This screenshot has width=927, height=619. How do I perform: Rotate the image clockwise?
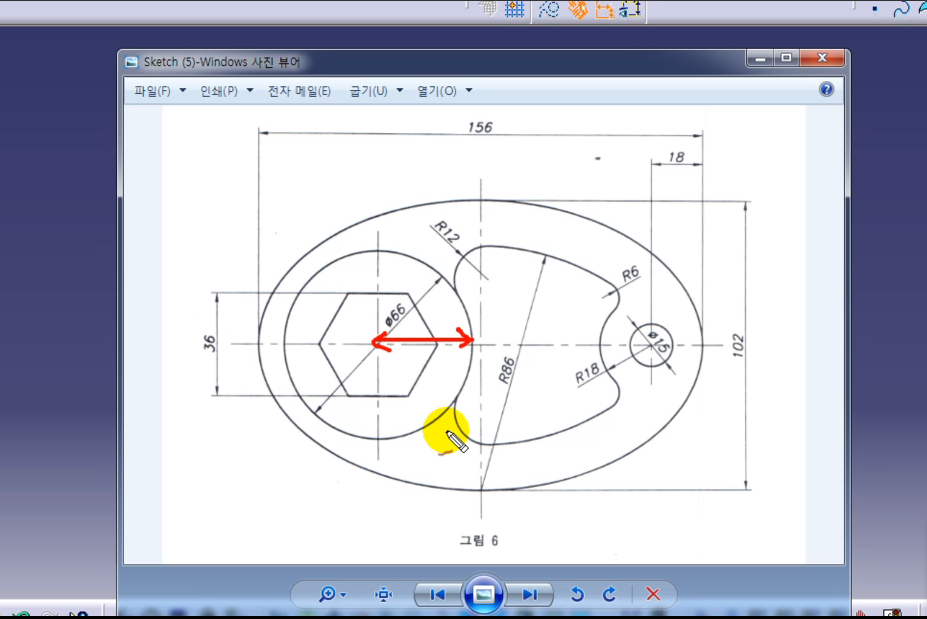[609, 594]
